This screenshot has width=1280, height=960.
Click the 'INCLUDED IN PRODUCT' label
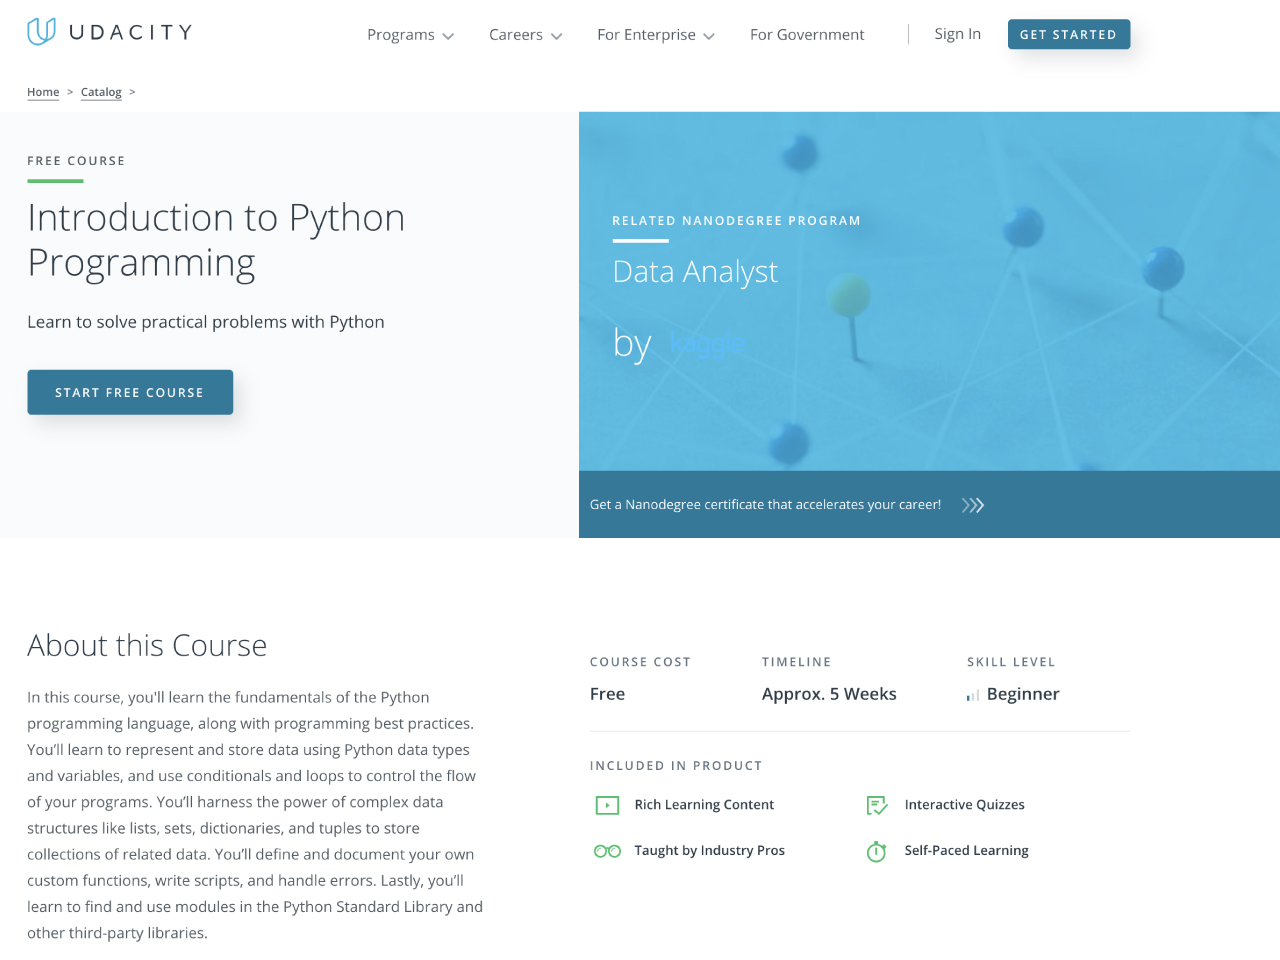676,766
